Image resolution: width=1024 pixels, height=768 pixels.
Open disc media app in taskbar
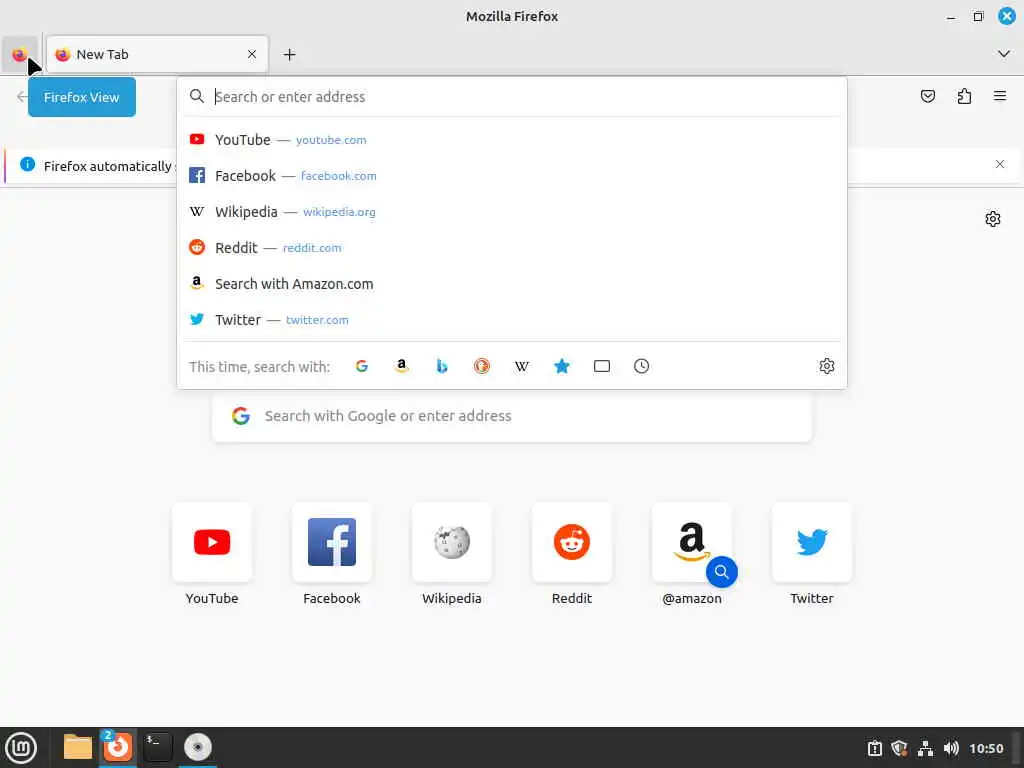click(x=197, y=747)
